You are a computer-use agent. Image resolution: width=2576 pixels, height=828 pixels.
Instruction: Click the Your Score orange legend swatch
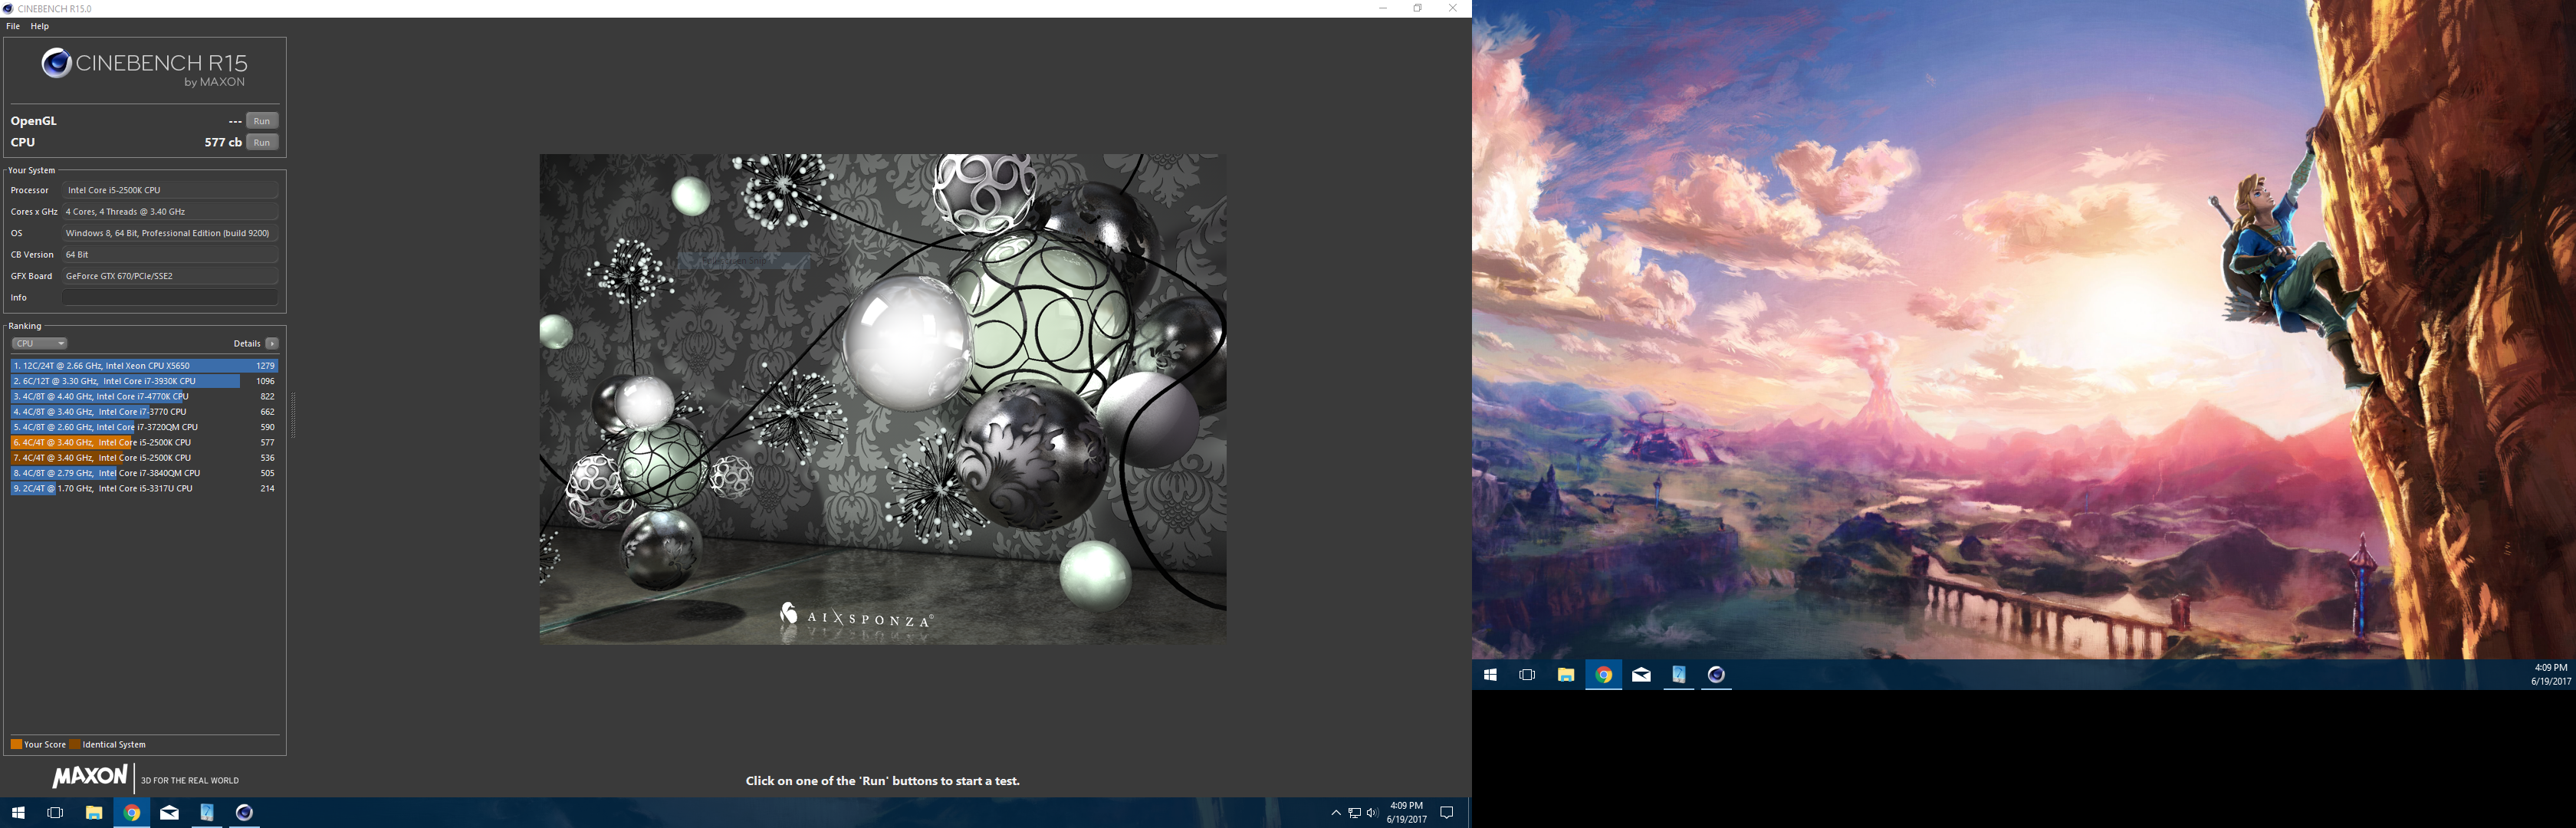[16, 744]
